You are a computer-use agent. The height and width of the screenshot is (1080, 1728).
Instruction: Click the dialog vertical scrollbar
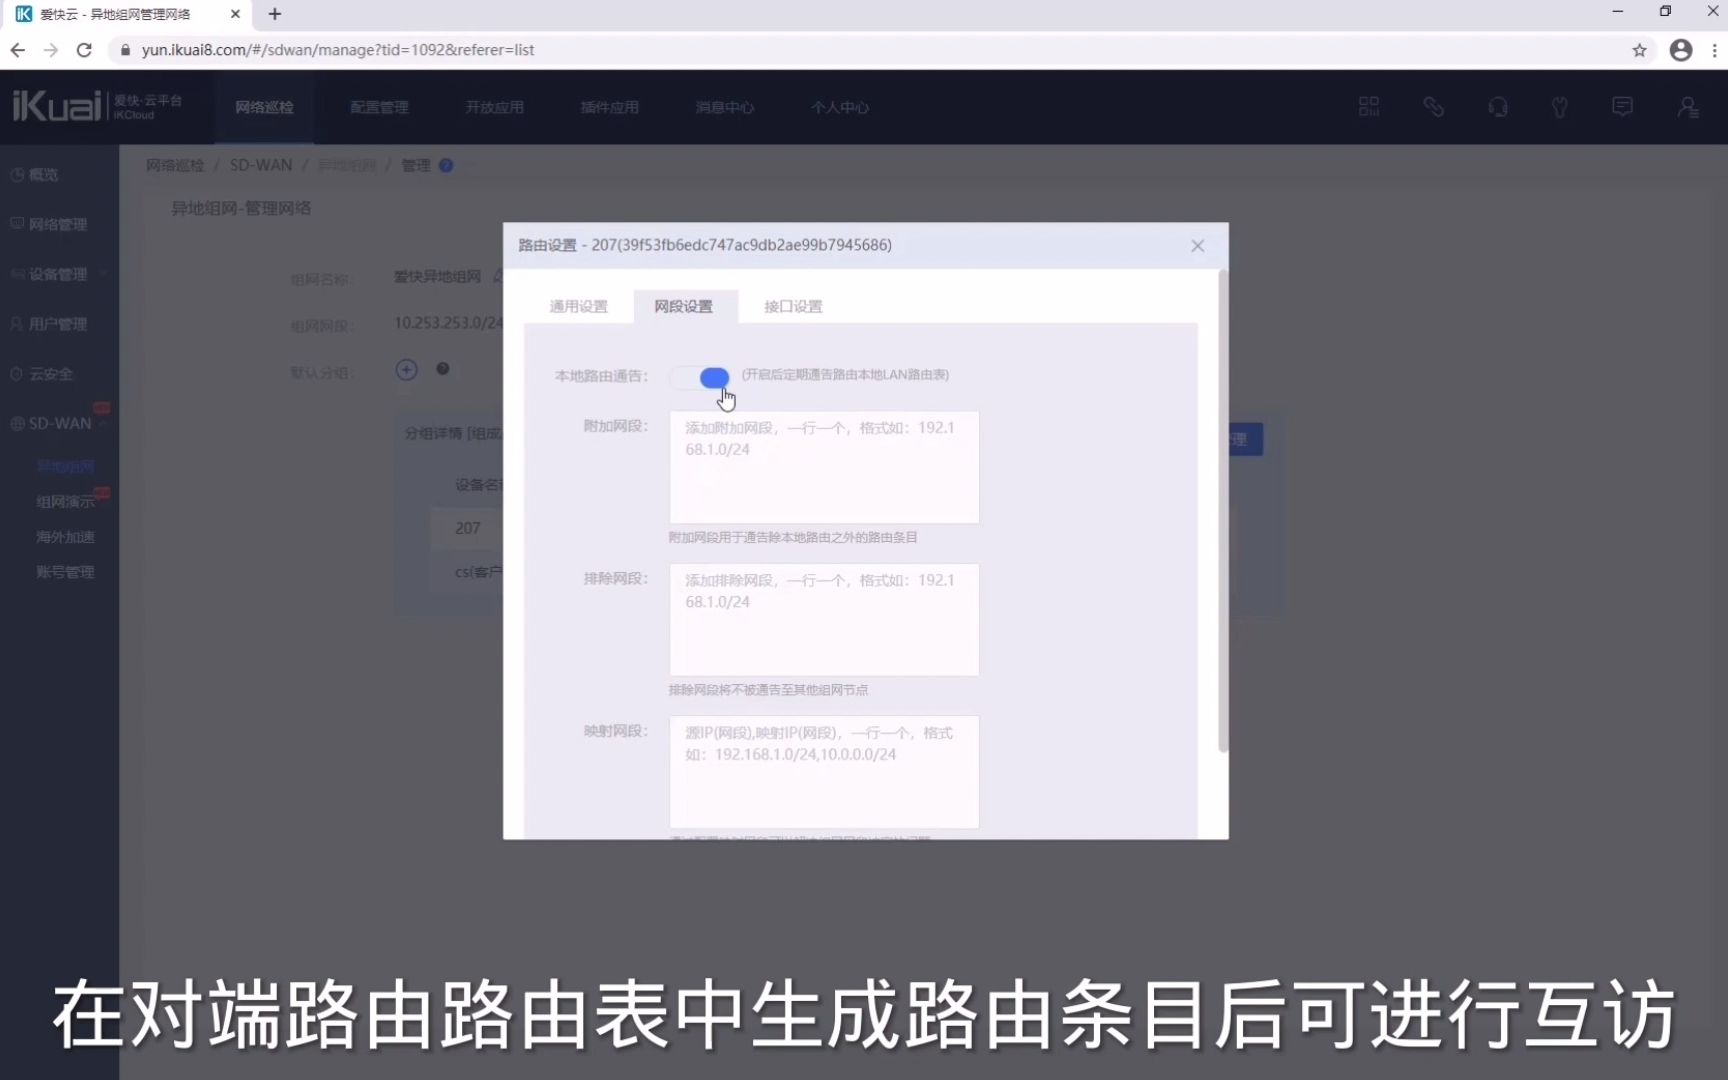pos(1222,510)
